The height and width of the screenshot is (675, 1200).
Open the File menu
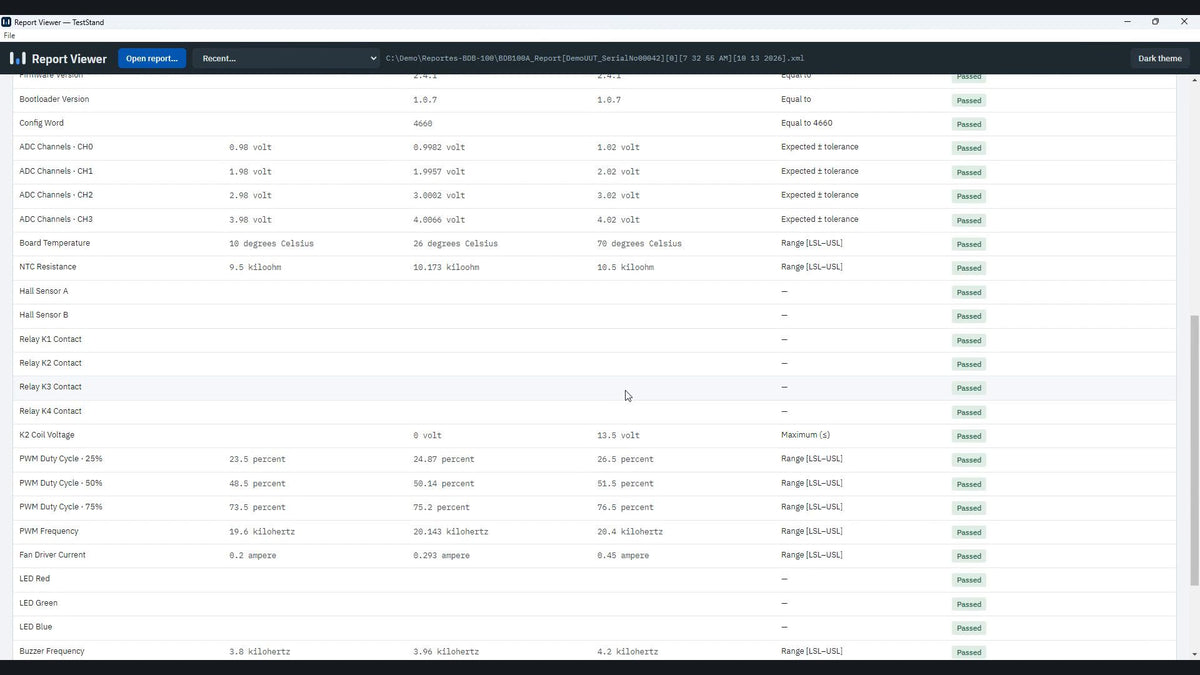[9, 36]
